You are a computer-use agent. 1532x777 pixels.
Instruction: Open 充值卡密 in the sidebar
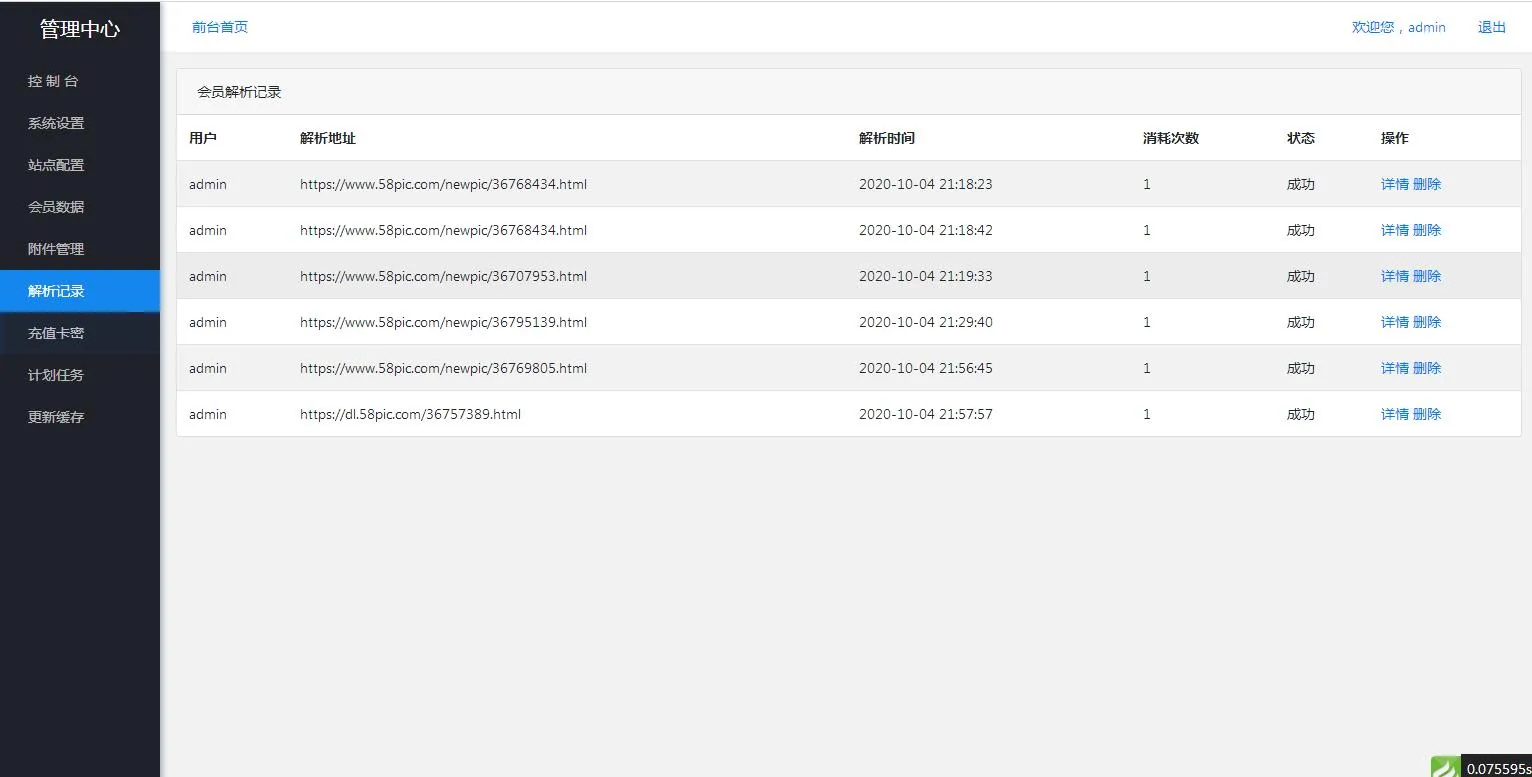coord(56,333)
